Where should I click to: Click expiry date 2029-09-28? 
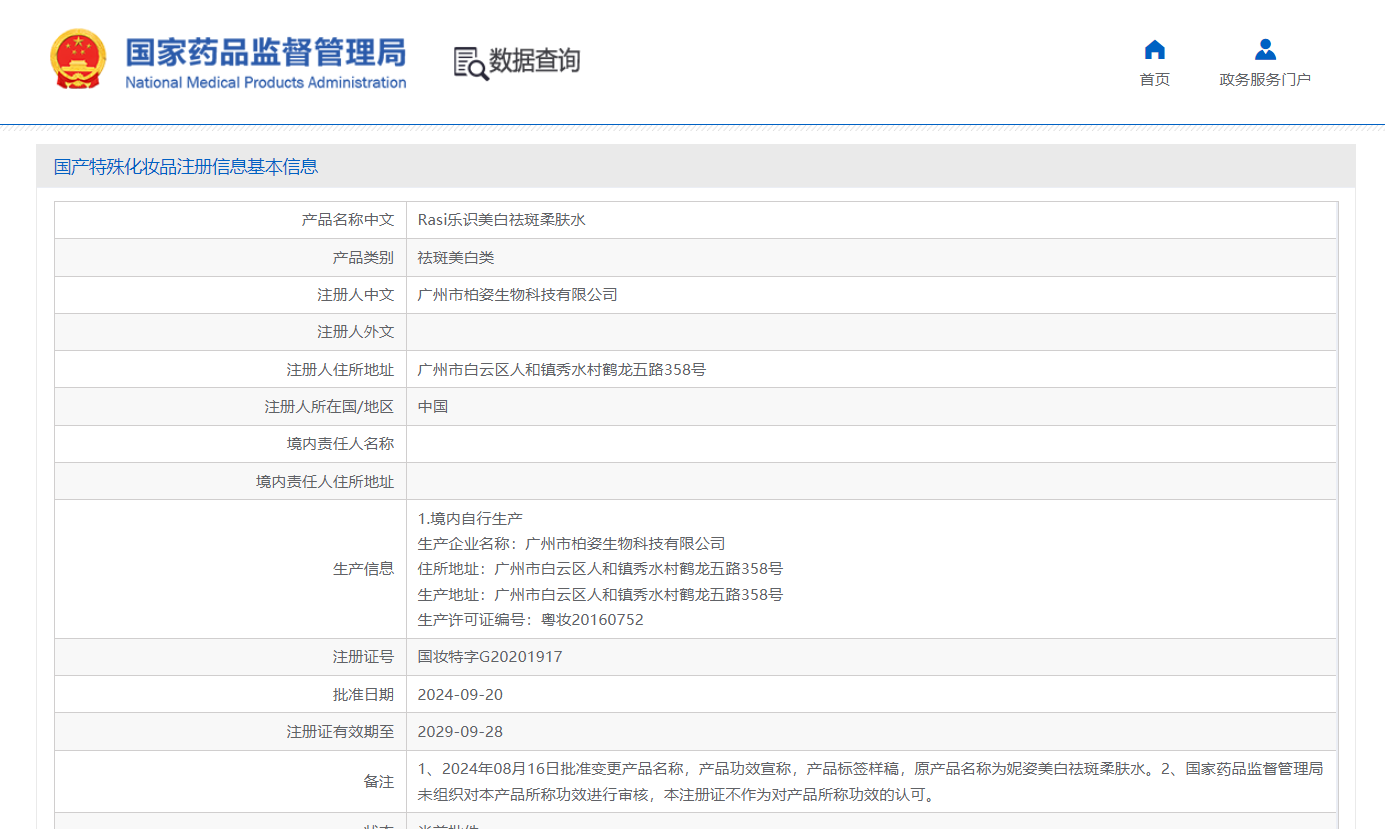460,732
